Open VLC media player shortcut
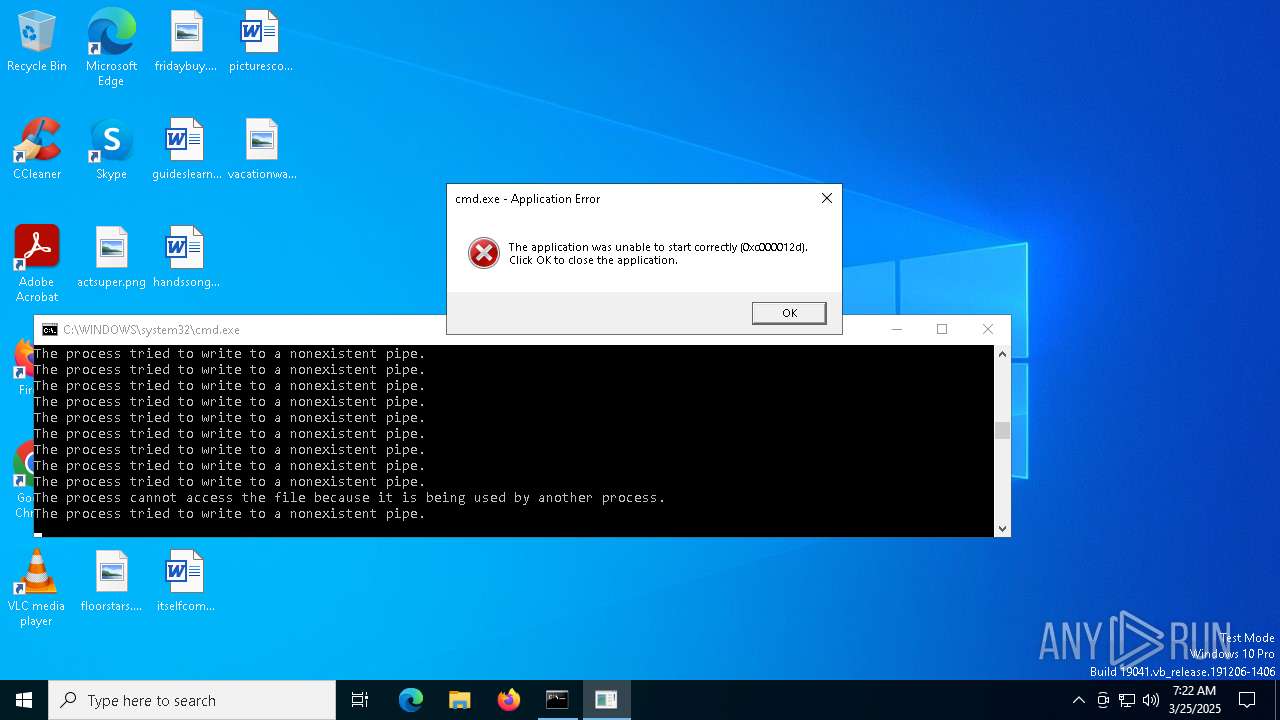Viewport: 1280px width, 720px height. tap(37, 588)
